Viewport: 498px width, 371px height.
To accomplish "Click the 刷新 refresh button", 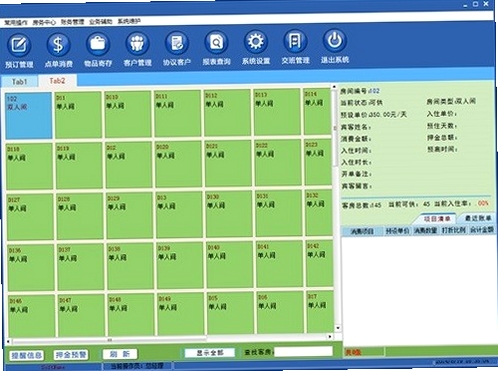I will [120, 354].
